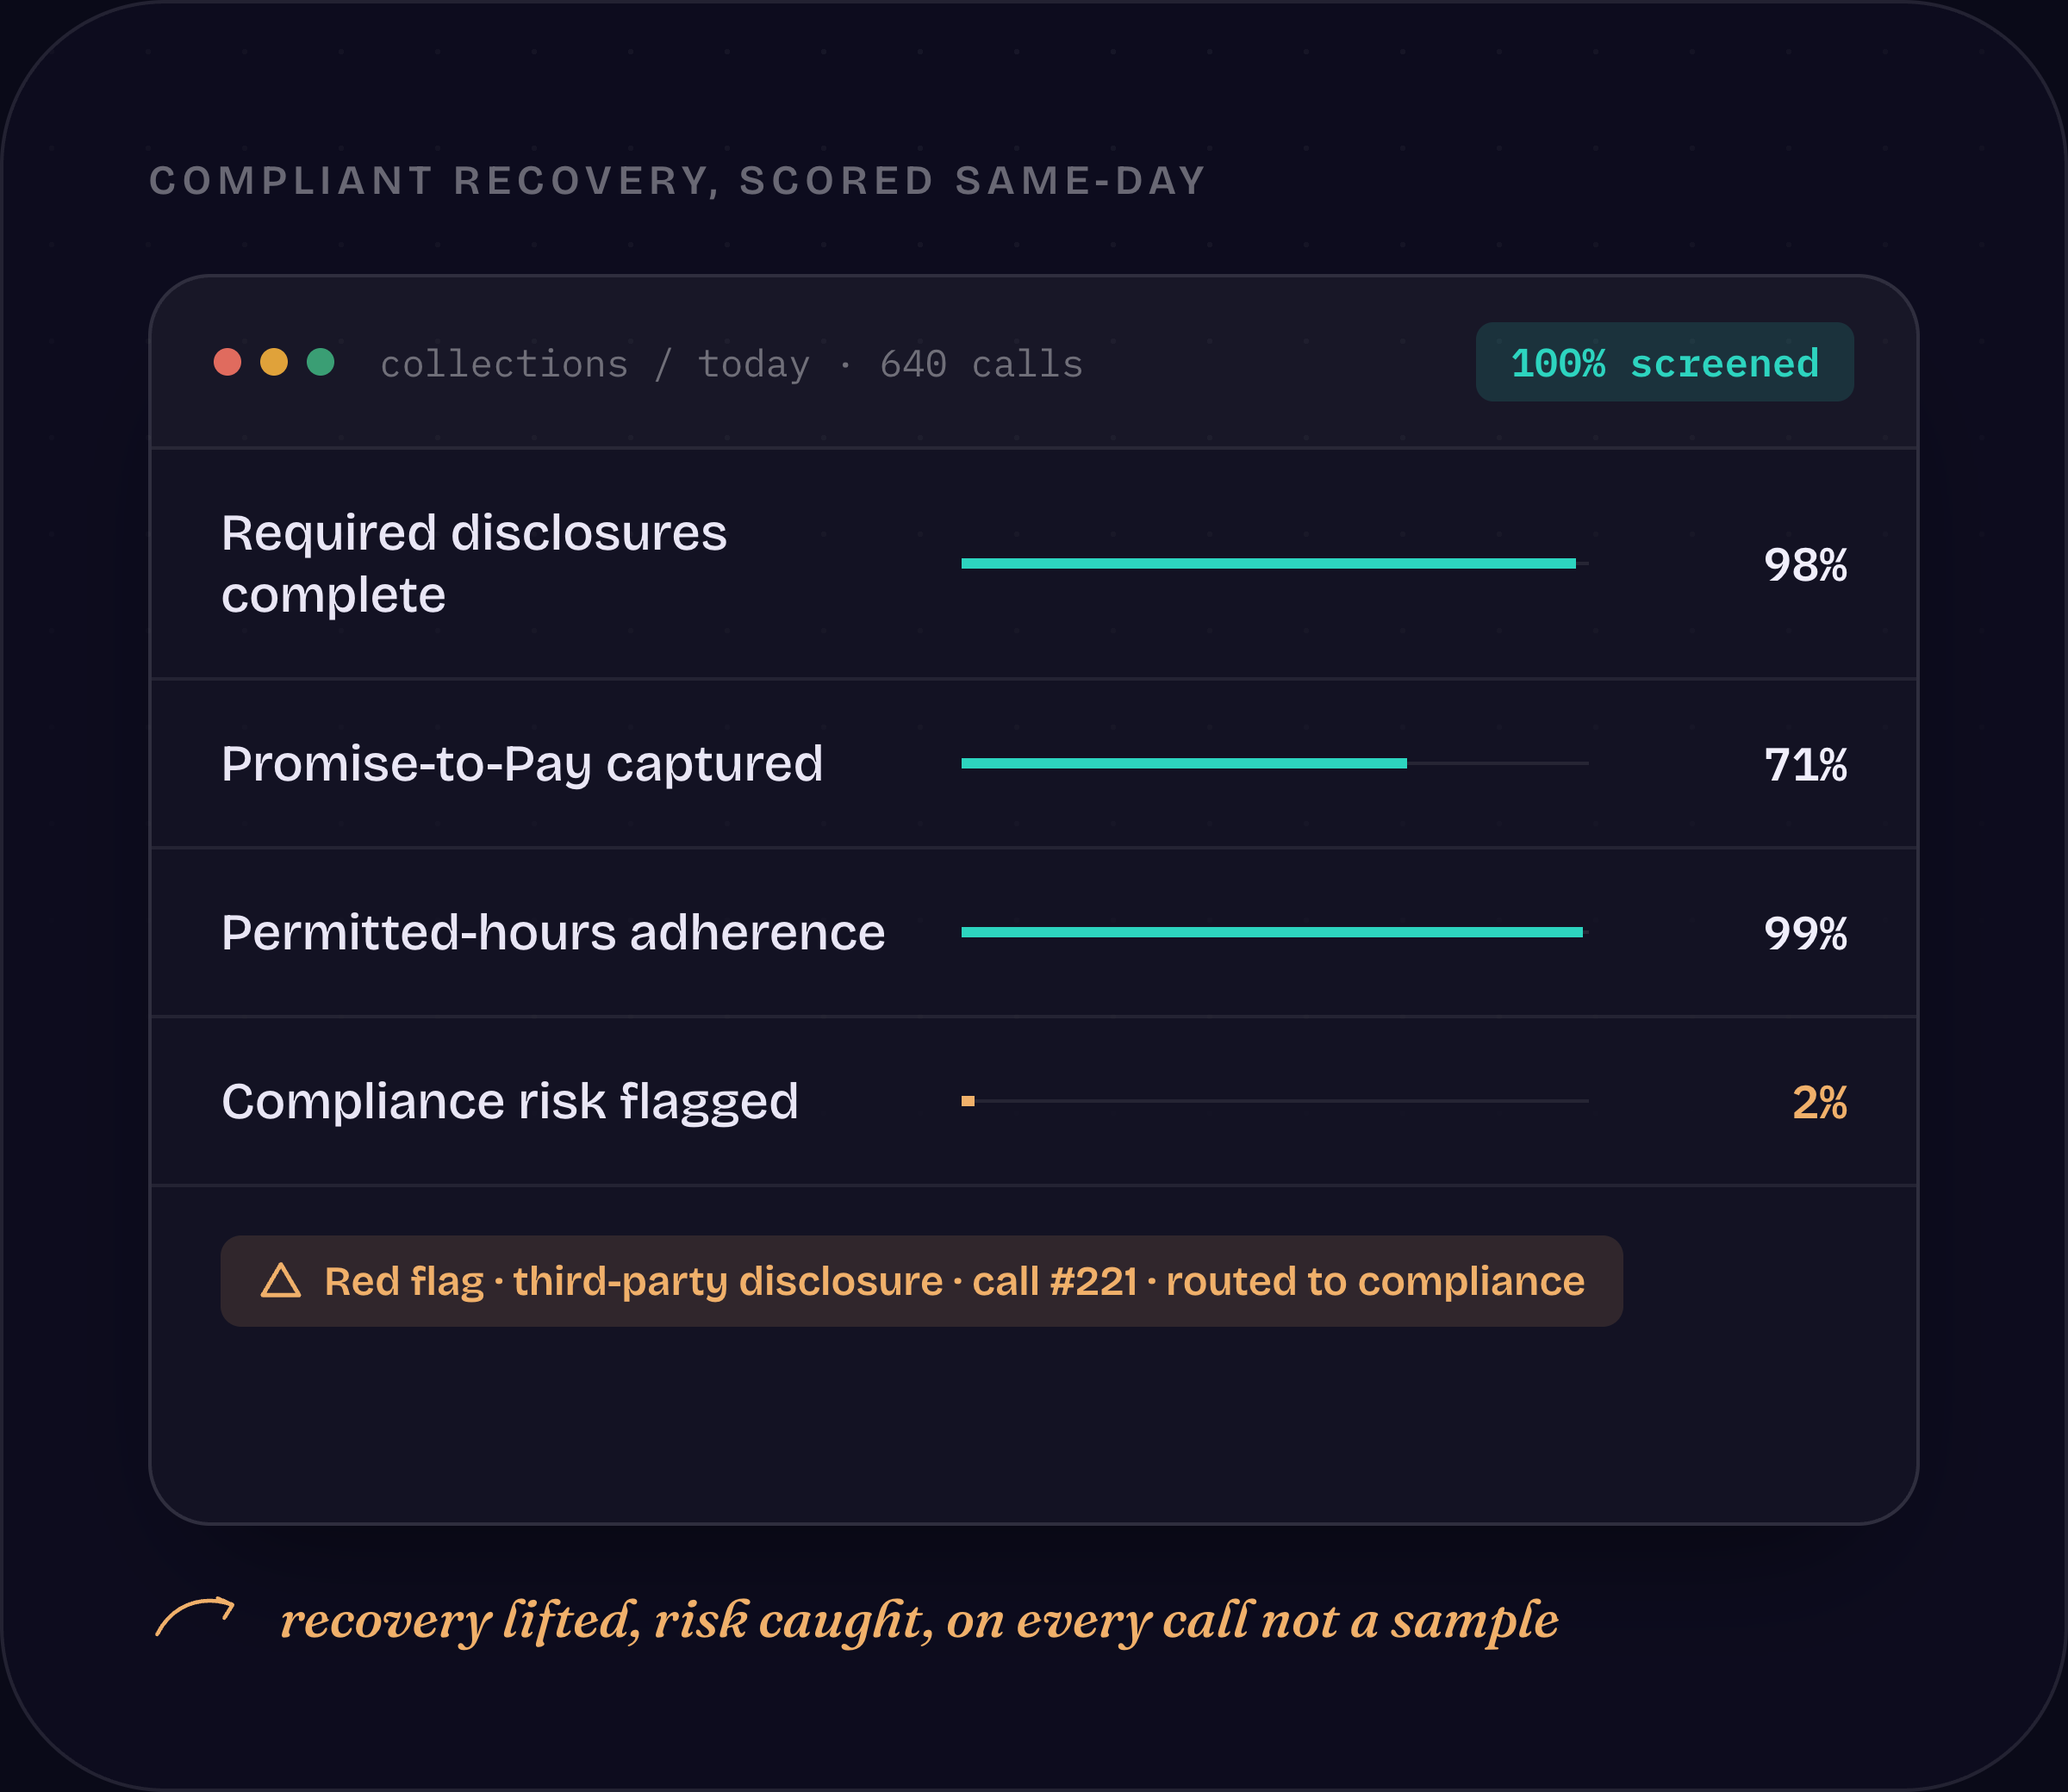Click the green window dot
2068x1792 pixels.
[x=320, y=362]
